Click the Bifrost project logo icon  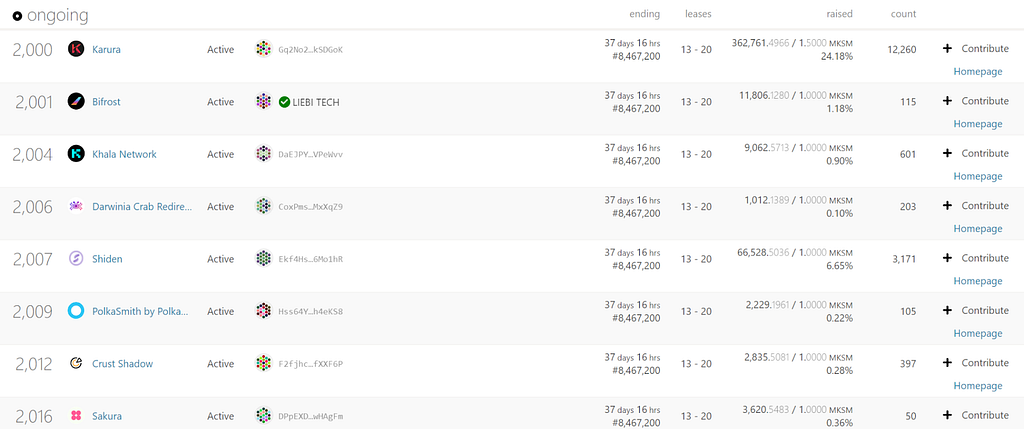pyautogui.click(x=75, y=101)
